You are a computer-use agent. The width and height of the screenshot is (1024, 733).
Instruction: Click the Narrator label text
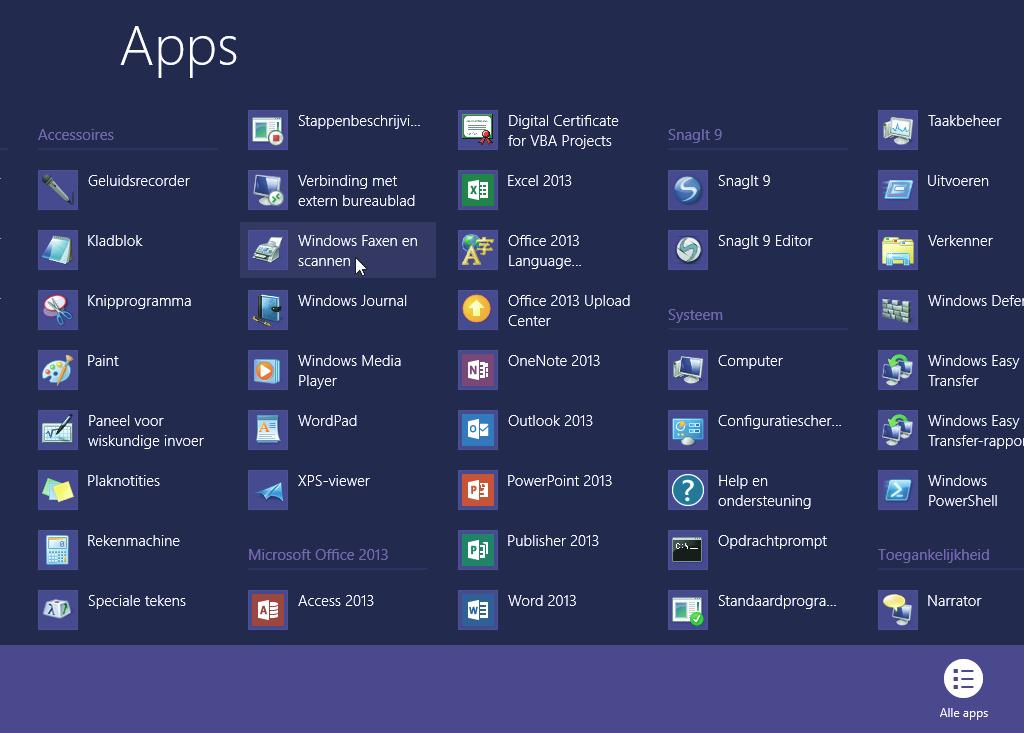click(954, 600)
